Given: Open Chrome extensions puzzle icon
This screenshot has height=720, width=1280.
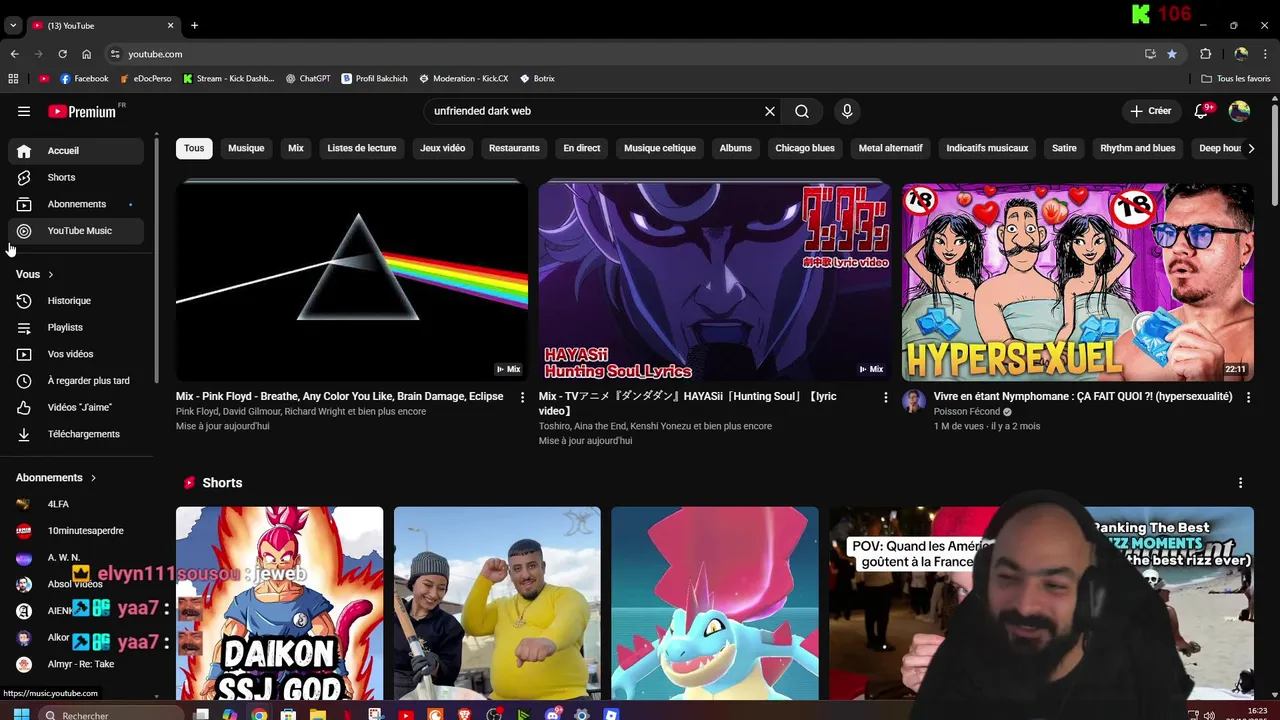Looking at the screenshot, I should (1205, 54).
